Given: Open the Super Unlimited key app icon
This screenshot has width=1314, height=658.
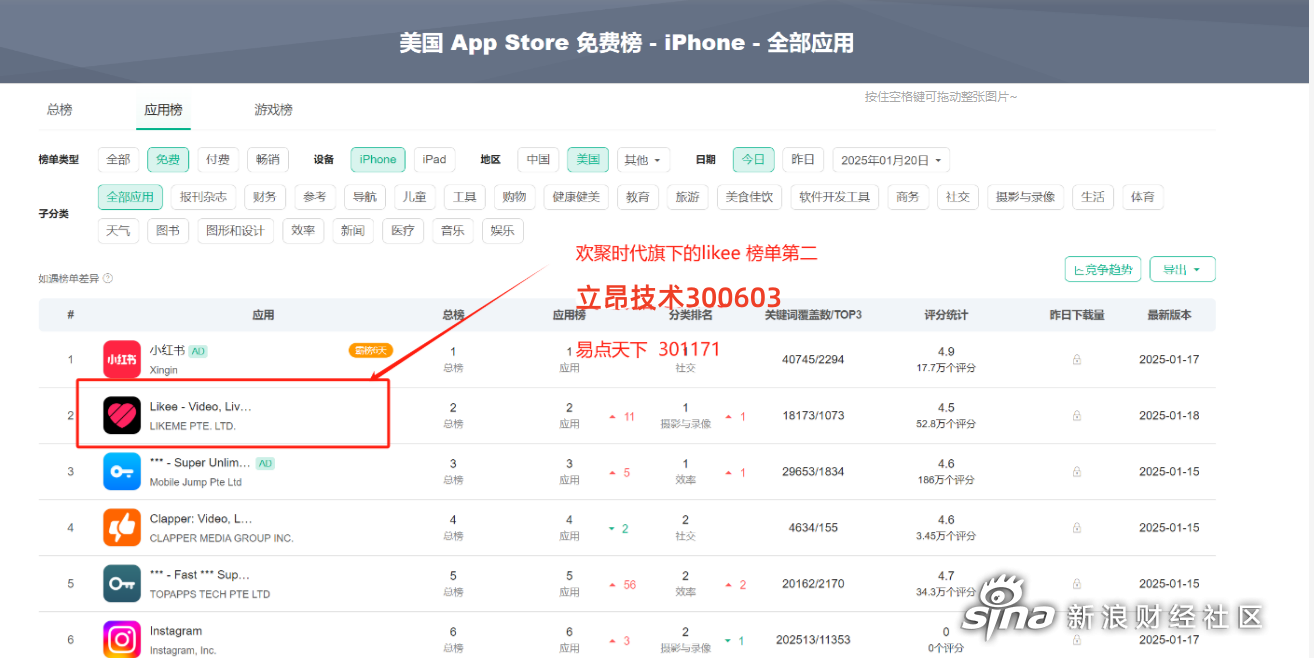Looking at the screenshot, I should pos(122,471).
